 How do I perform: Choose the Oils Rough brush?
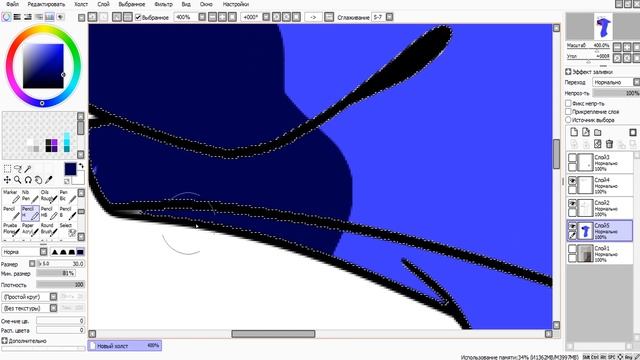[x=49, y=196]
